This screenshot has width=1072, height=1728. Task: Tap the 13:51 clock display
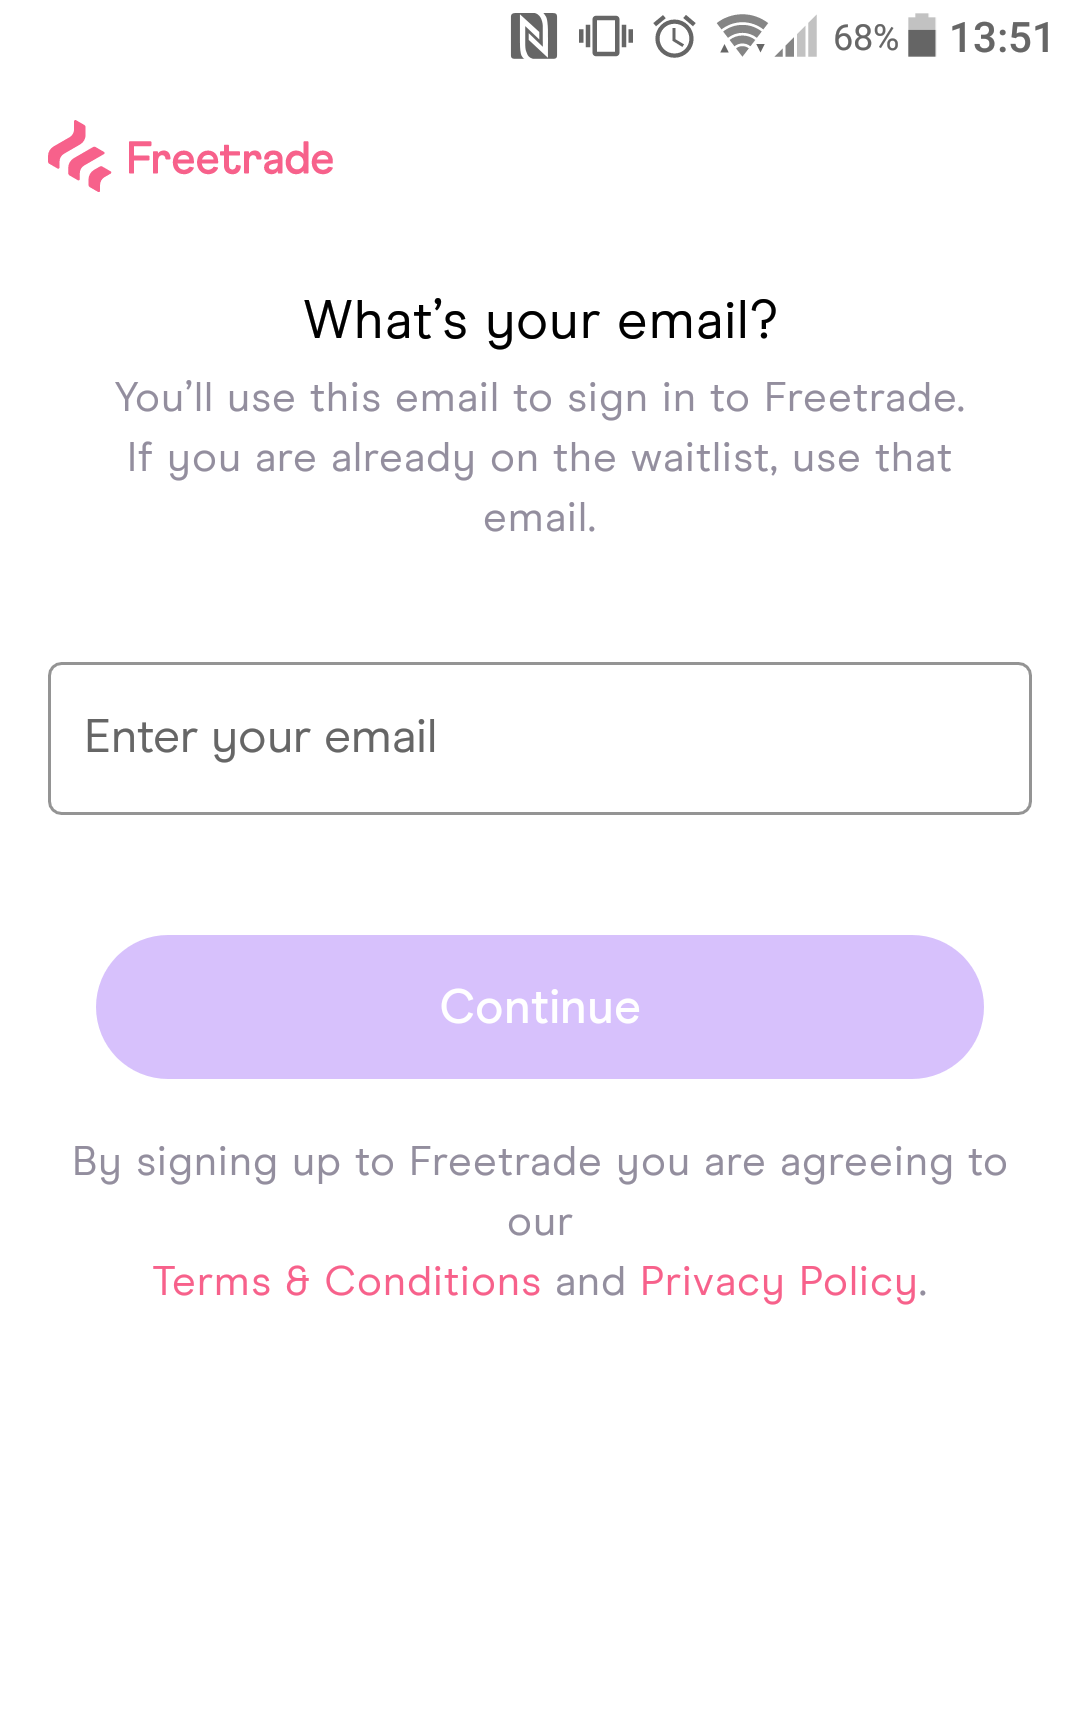pos(1000,38)
